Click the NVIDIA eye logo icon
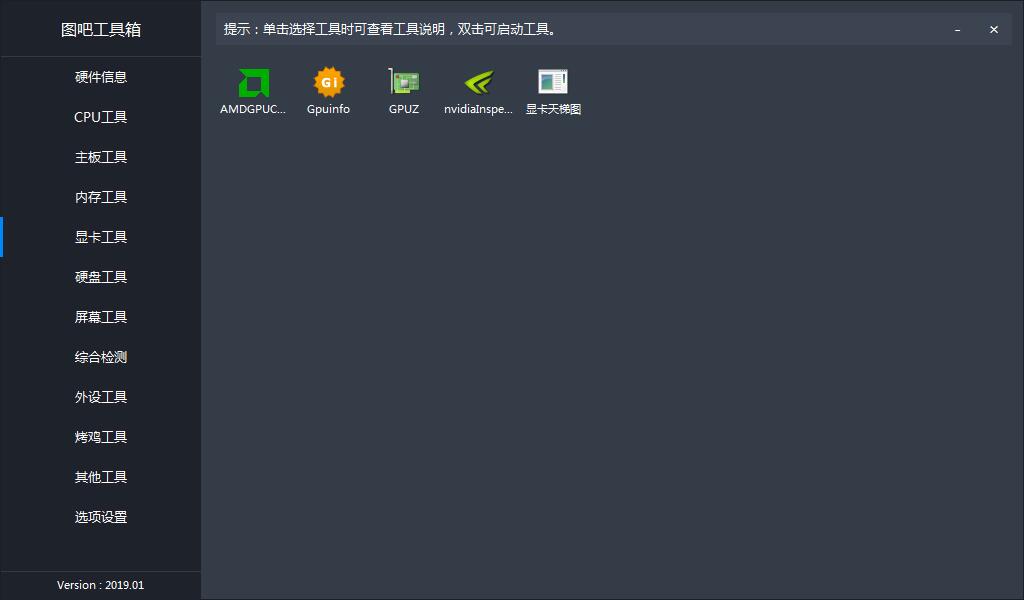 click(x=478, y=80)
